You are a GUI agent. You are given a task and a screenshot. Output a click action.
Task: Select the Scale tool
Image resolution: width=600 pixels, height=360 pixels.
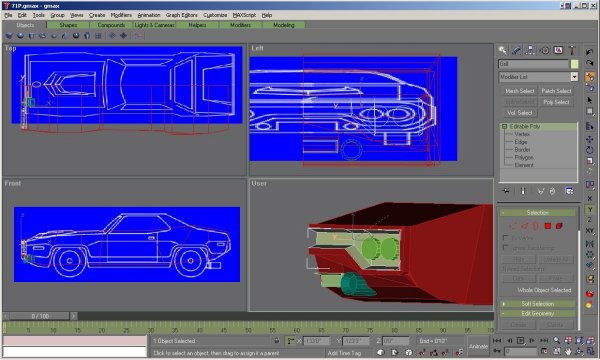[x=590, y=161]
